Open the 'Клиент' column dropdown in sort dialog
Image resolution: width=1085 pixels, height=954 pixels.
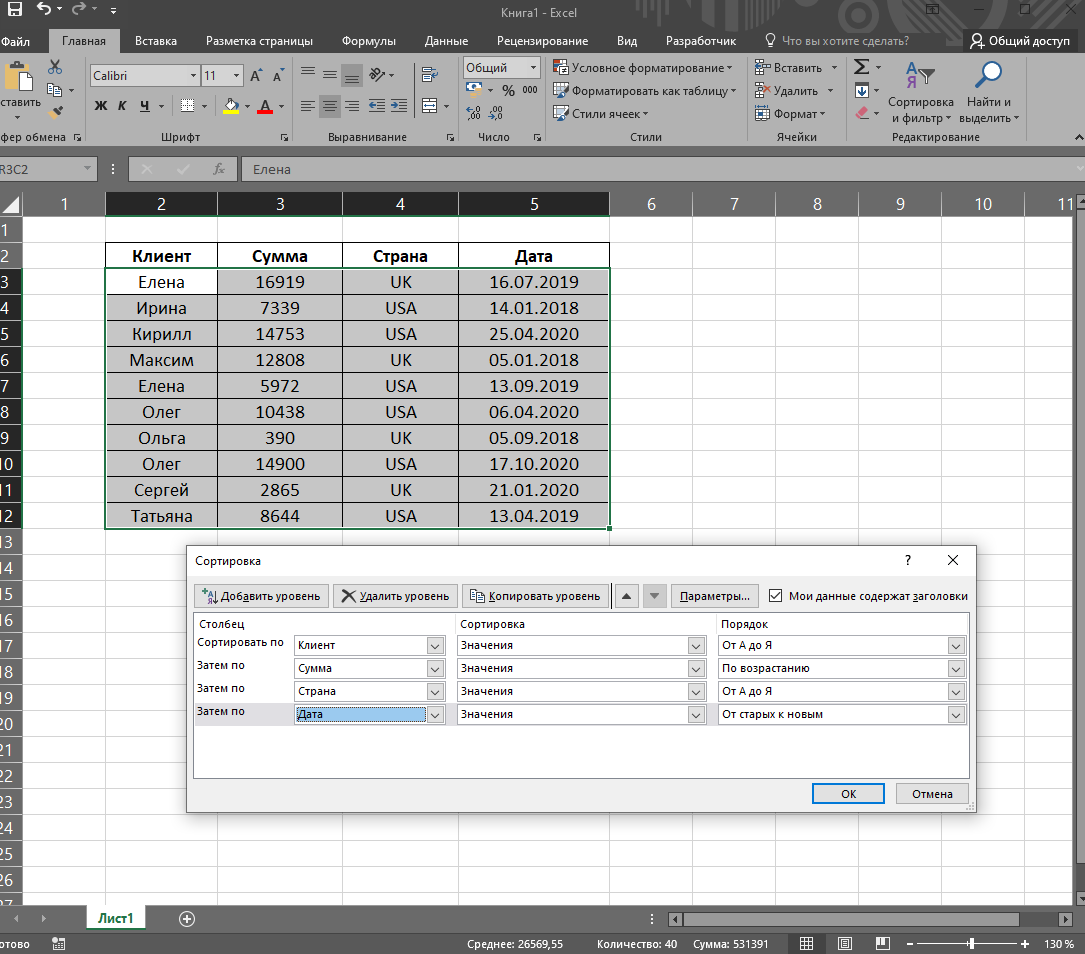coord(435,646)
